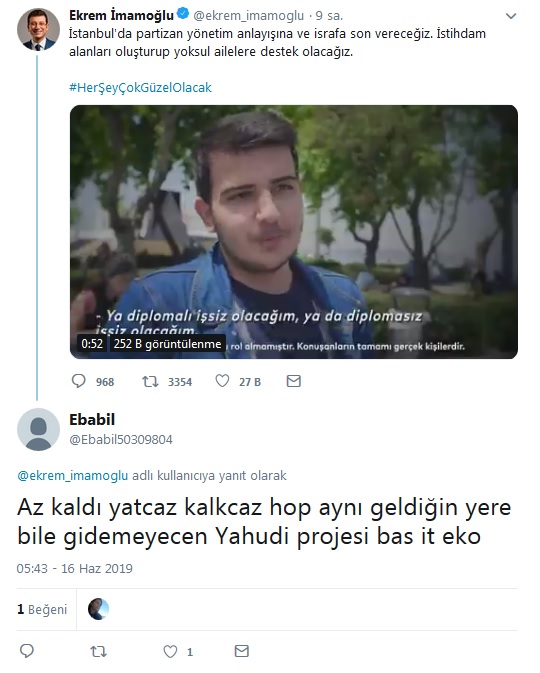Open the tweet options chevron dropdown

pos(510,16)
